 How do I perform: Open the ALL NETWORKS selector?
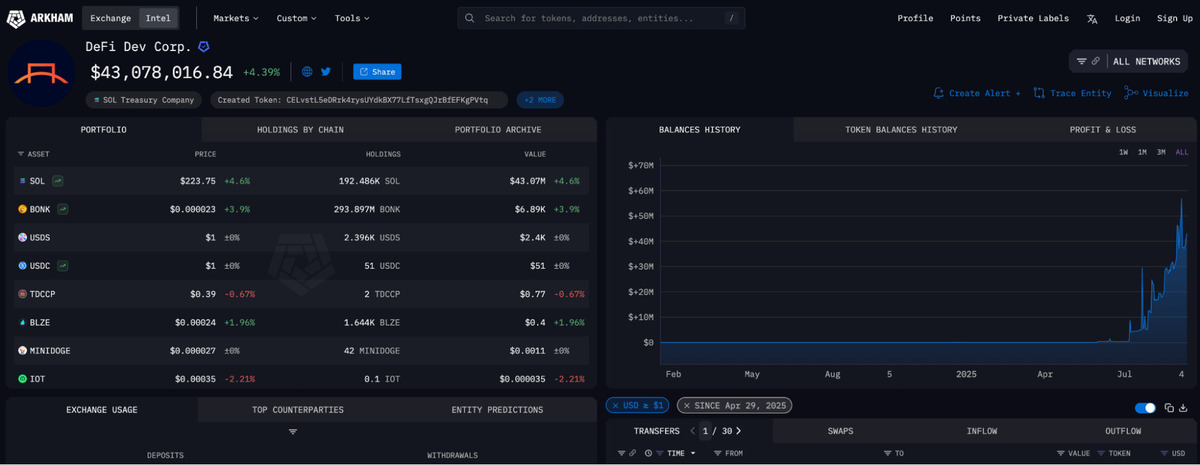pyautogui.click(x=1129, y=61)
